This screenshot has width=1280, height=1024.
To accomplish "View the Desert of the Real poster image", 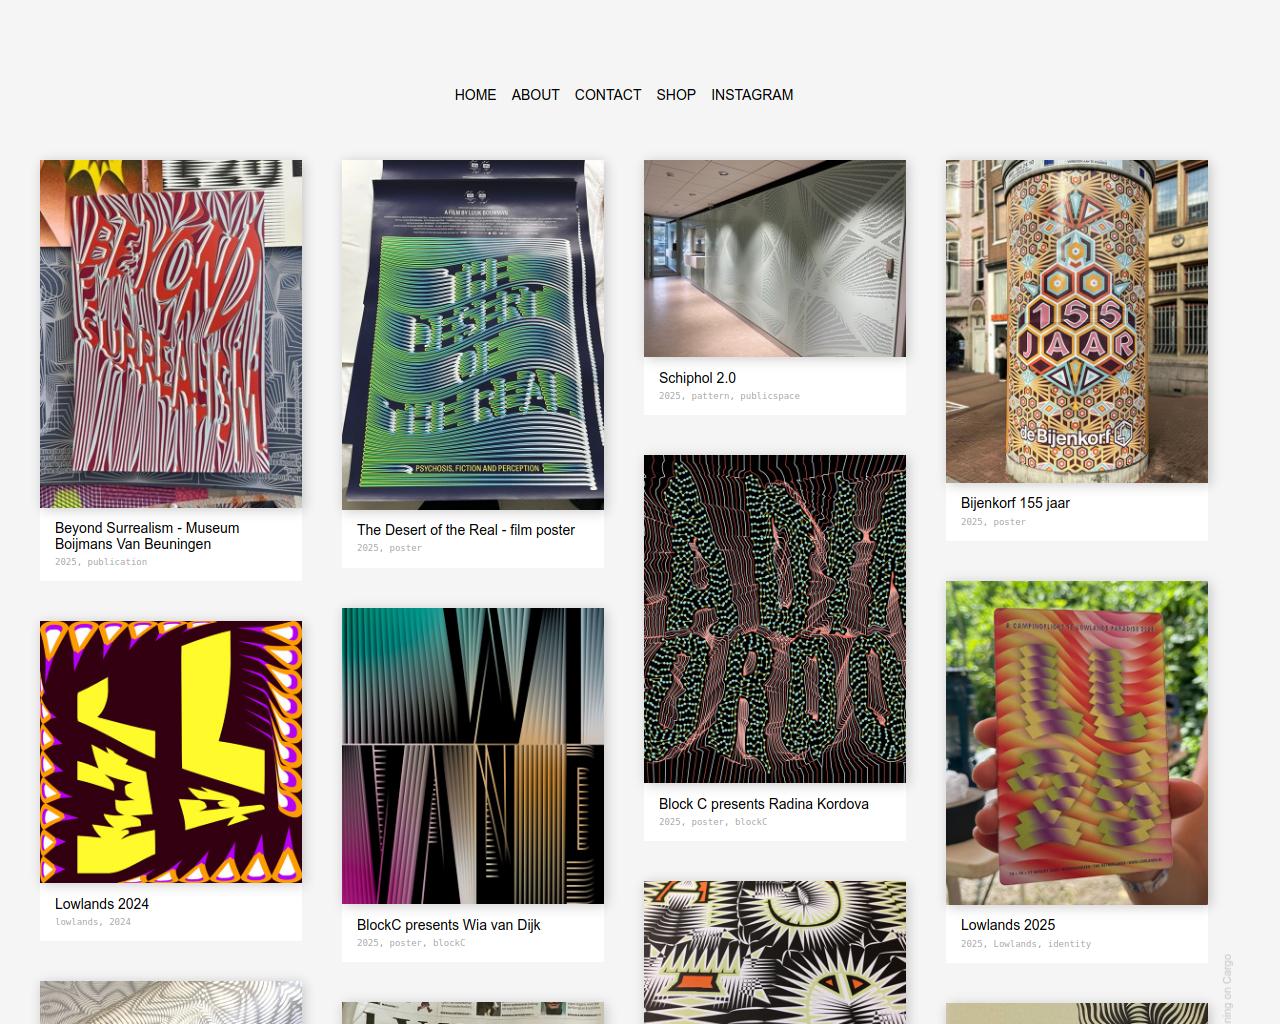I will 473,335.
